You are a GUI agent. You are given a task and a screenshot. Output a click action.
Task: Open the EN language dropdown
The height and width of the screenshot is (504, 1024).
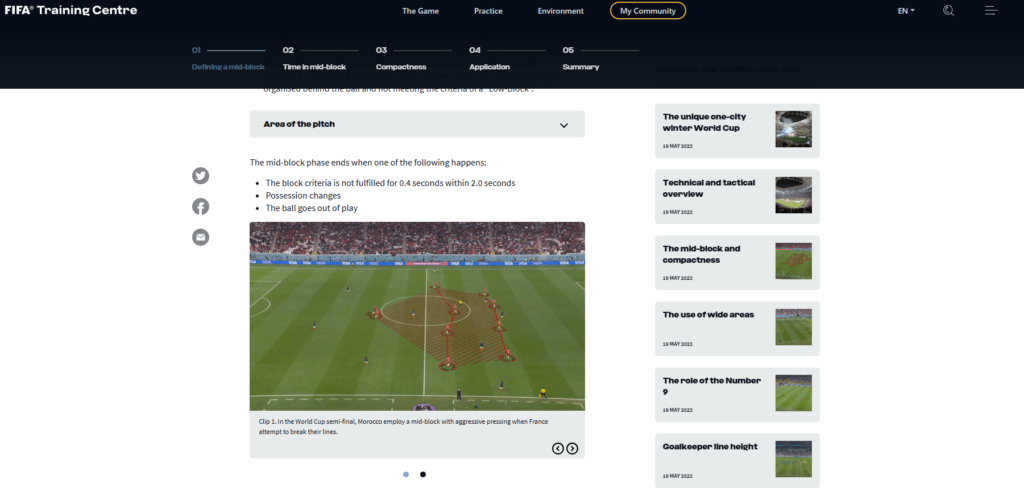[x=906, y=11]
